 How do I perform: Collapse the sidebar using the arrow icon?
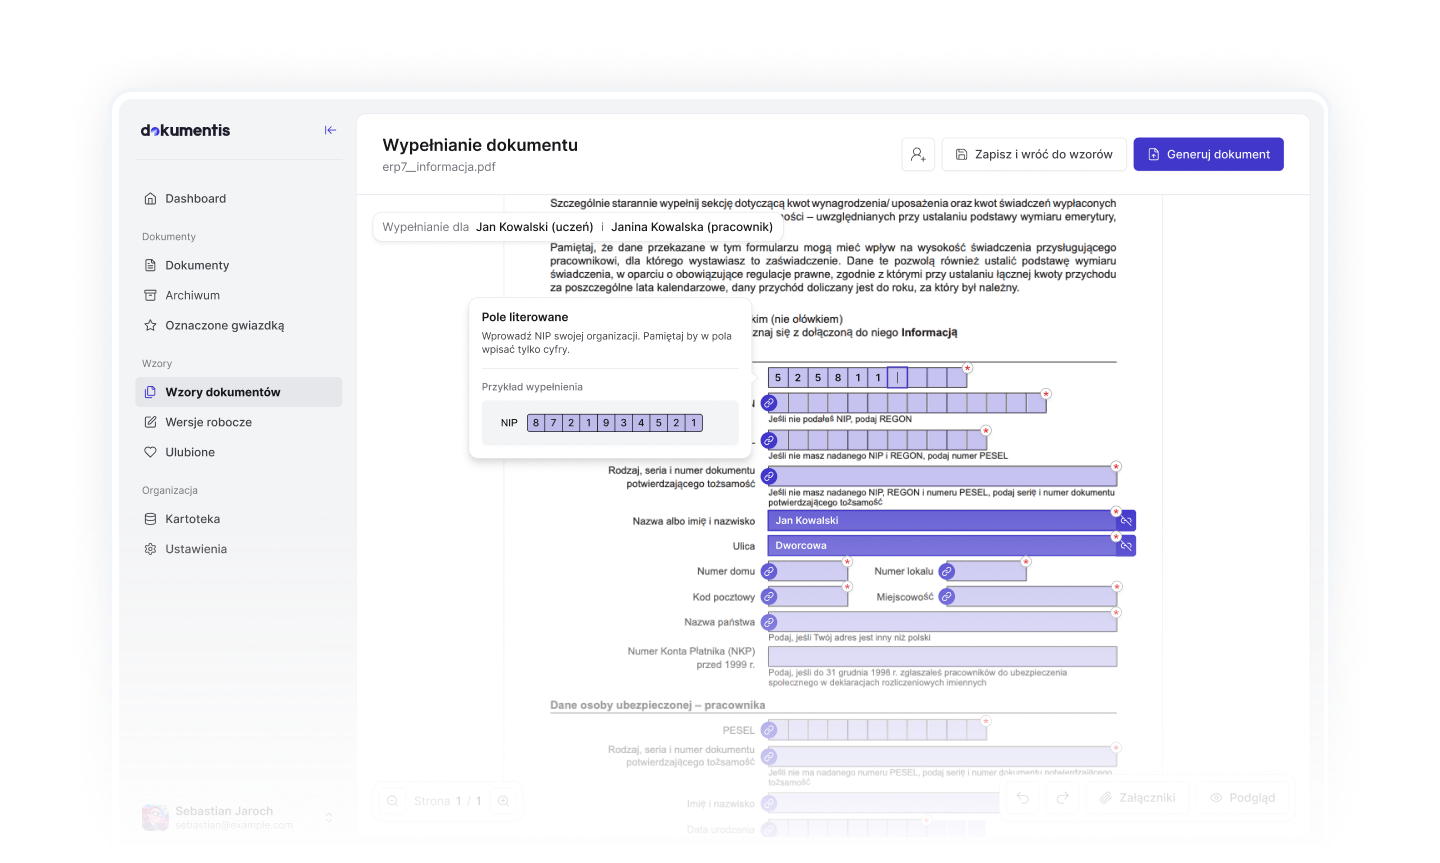pos(330,130)
